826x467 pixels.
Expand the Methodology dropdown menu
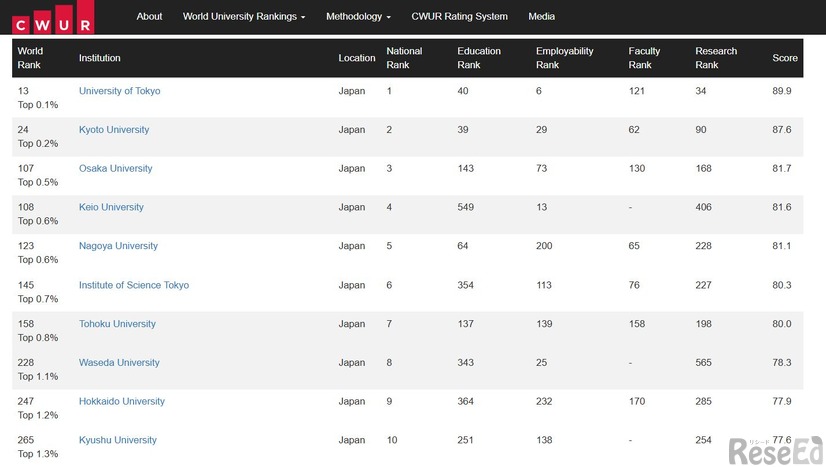[x=358, y=16]
